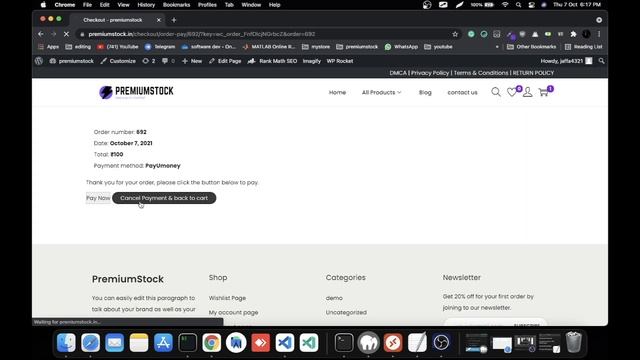This screenshot has height=360, width=640.
Task: Open the premiumstock admin bar site menu
Action: [71, 61]
